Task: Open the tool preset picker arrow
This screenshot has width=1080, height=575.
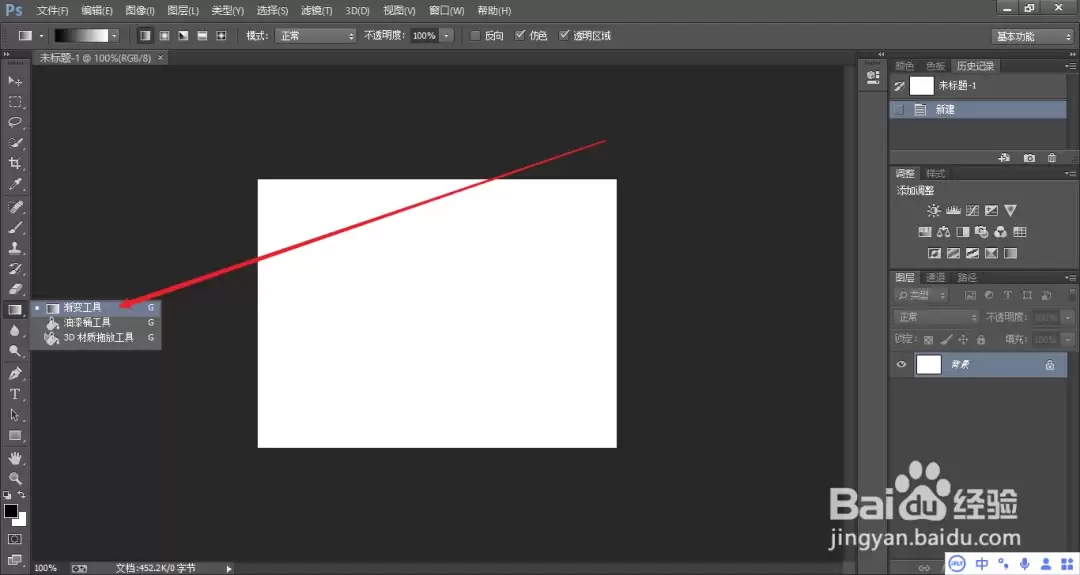Action: 41,36
